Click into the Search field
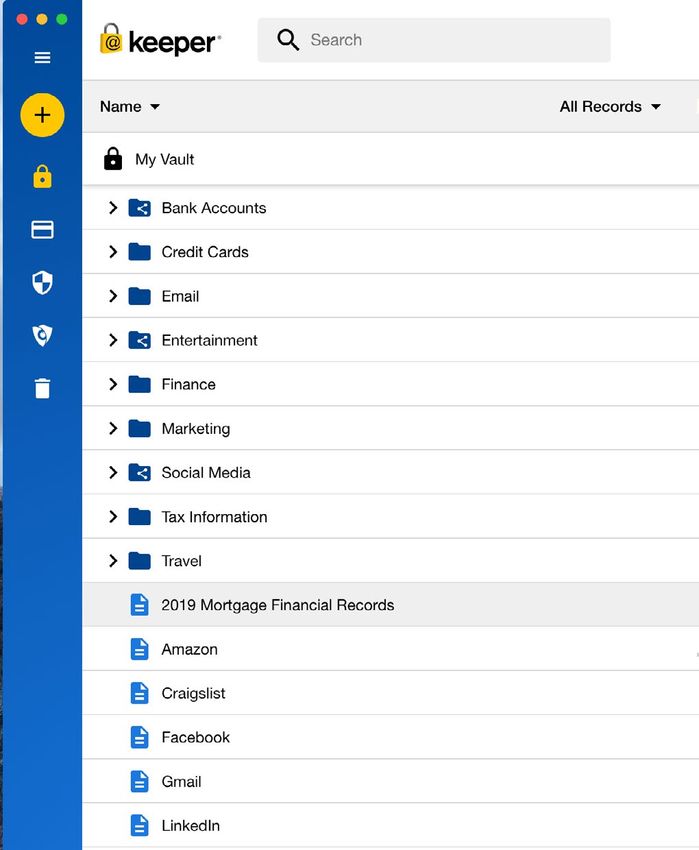699x850 pixels. 434,40
